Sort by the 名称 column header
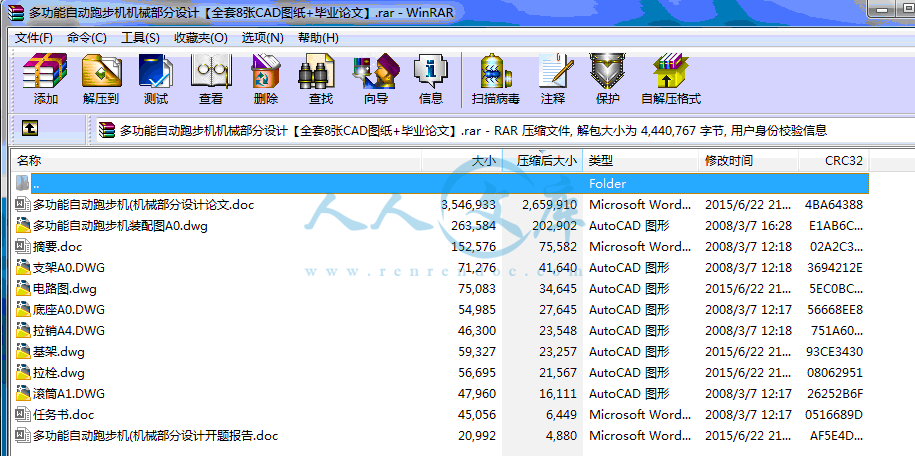Image resolution: width=915 pixels, height=456 pixels. click(x=216, y=161)
